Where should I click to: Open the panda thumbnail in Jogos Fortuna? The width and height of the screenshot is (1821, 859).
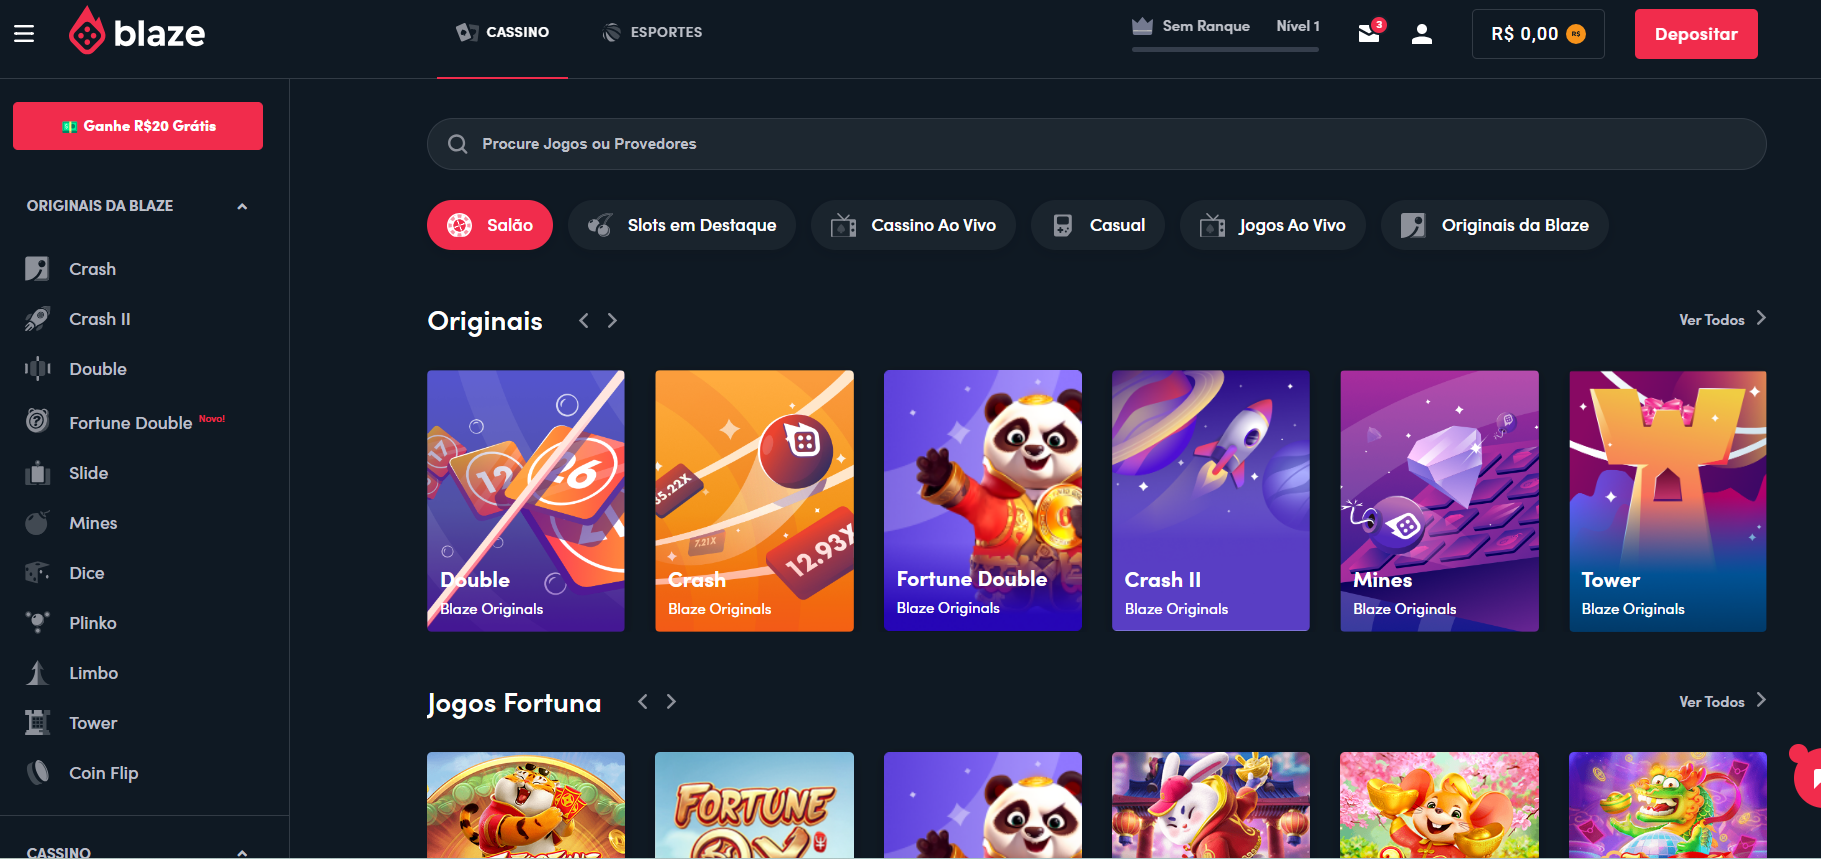click(983, 805)
